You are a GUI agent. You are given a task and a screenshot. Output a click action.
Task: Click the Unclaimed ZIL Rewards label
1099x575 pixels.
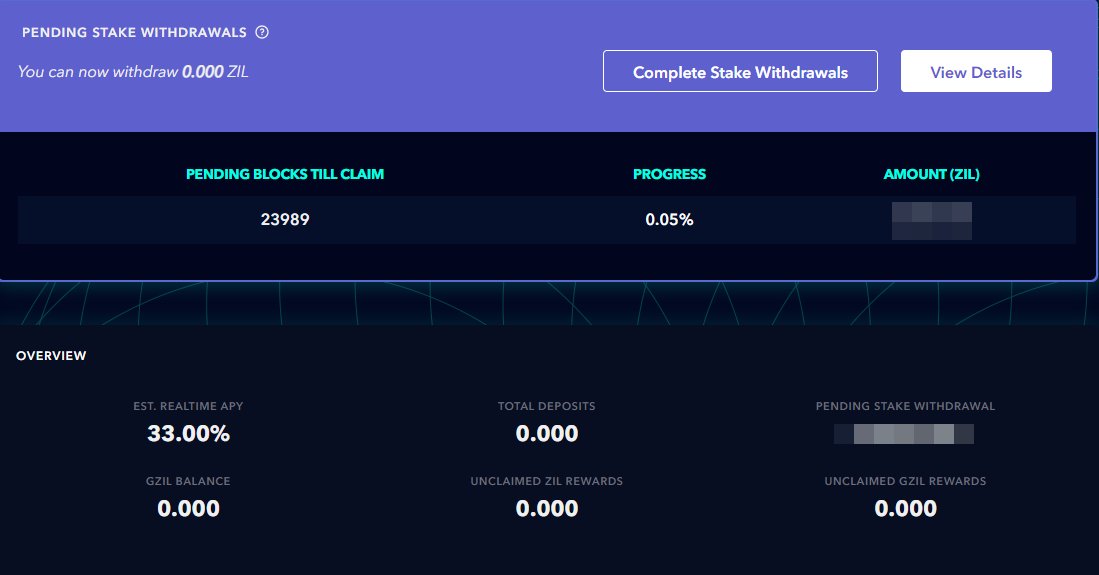[547, 481]
